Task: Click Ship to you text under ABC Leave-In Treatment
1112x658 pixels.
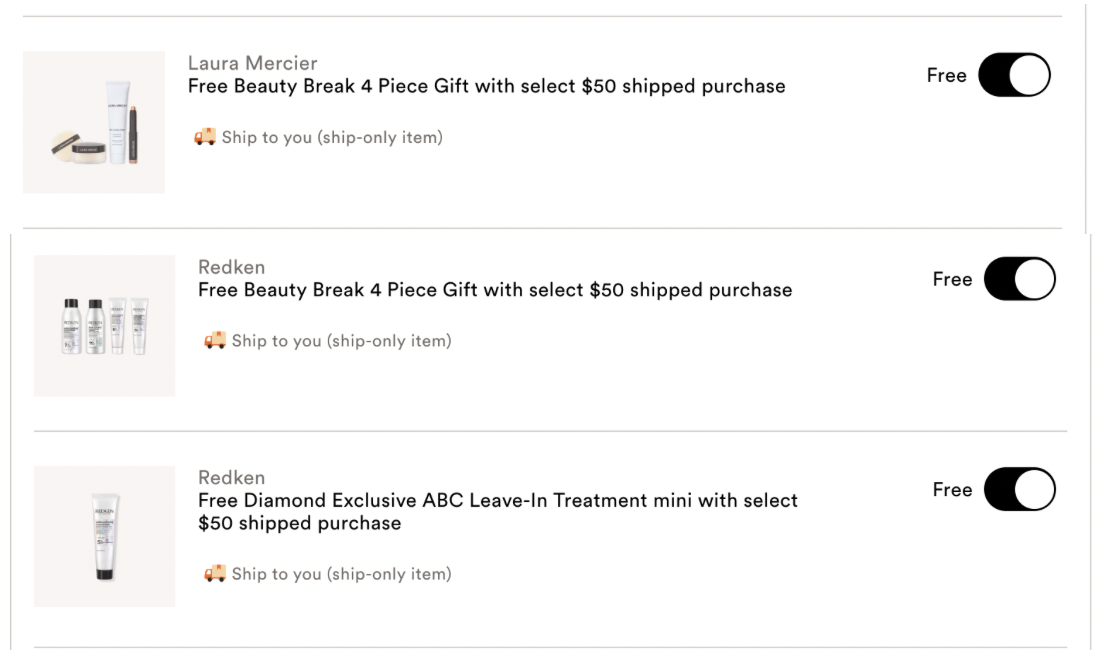Action: tap(341, 574)
